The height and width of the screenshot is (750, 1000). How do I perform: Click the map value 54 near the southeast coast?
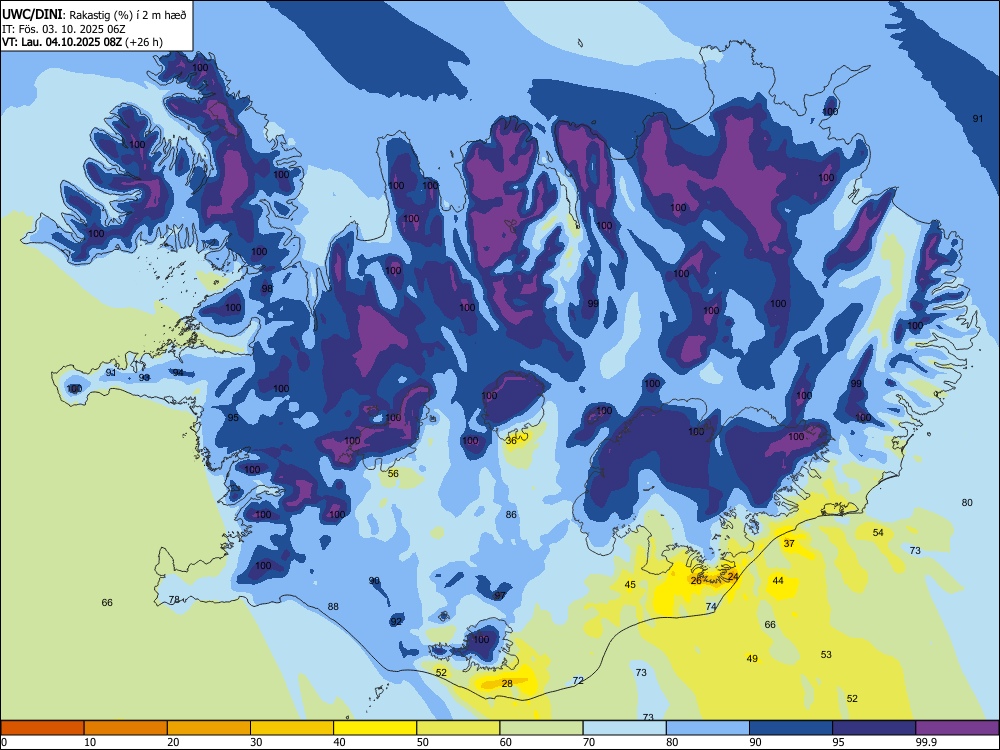point(878,533)
